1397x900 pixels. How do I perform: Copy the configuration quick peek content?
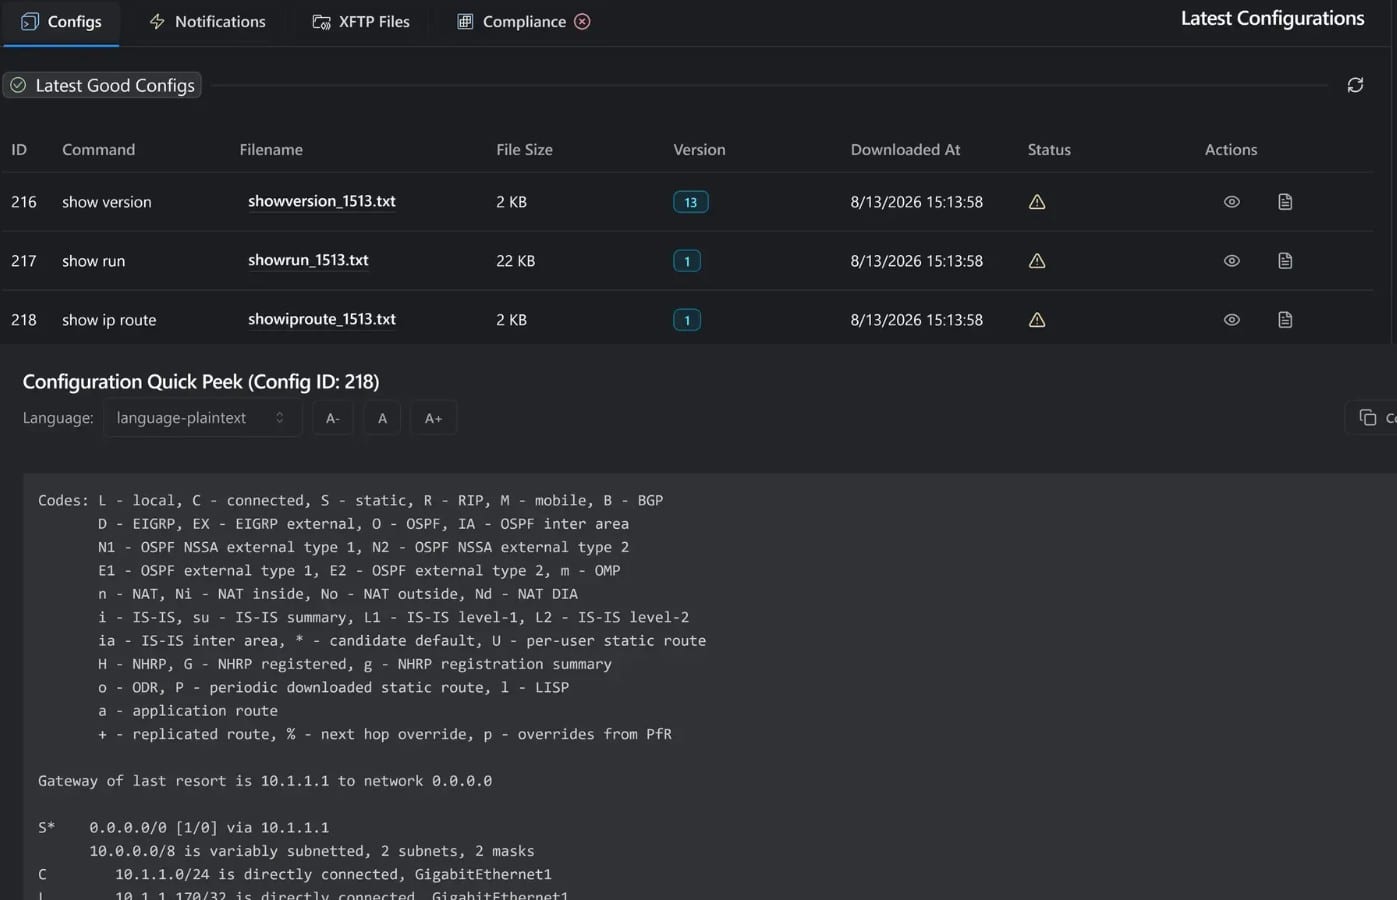point(1372,418)
